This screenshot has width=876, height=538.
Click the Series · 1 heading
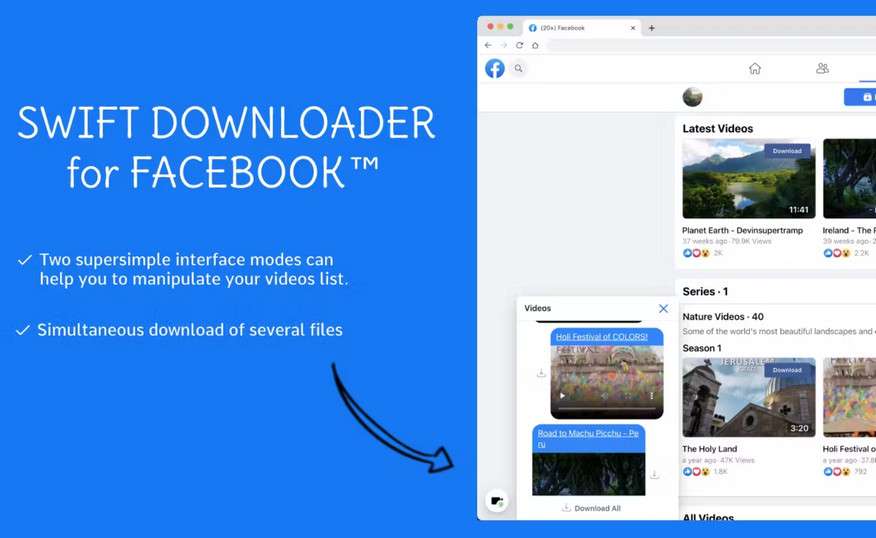pyautogui.click(x=705, y=292)
